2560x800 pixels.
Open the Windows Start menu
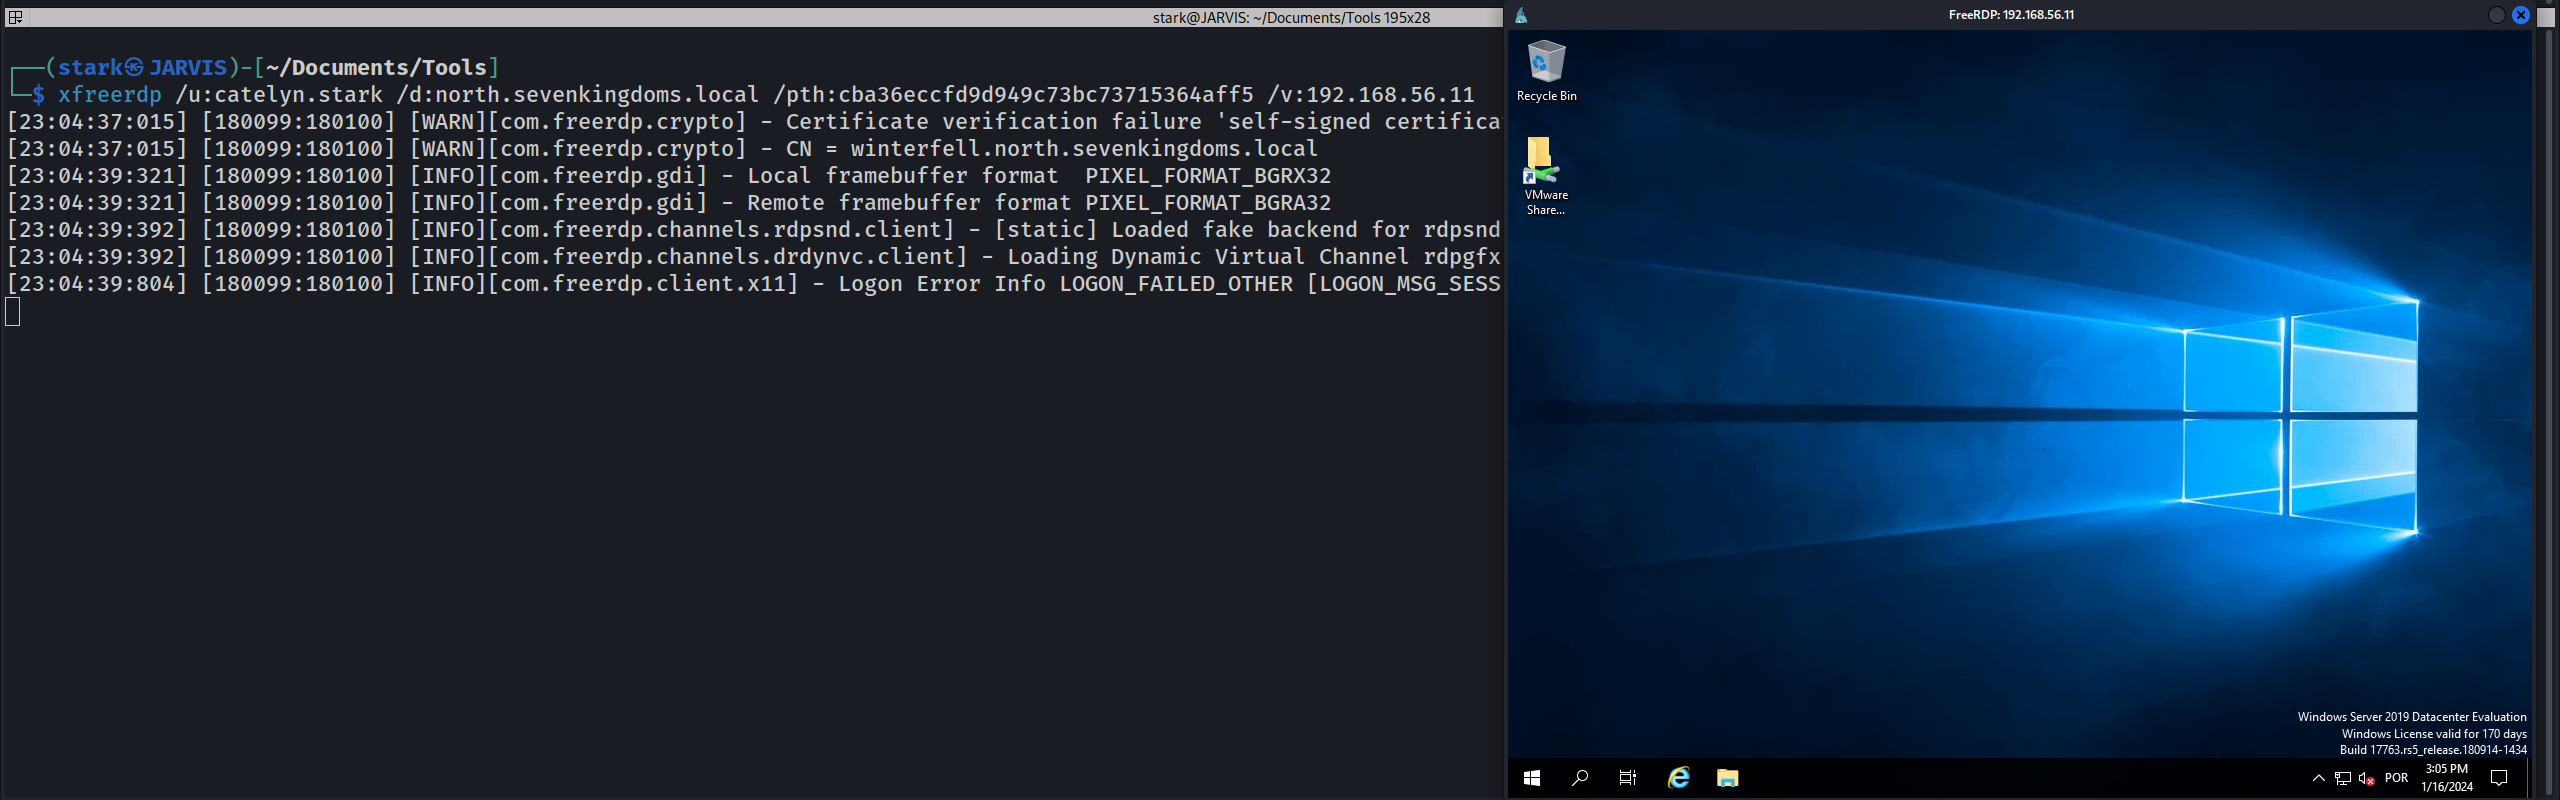pos(1531,778)
